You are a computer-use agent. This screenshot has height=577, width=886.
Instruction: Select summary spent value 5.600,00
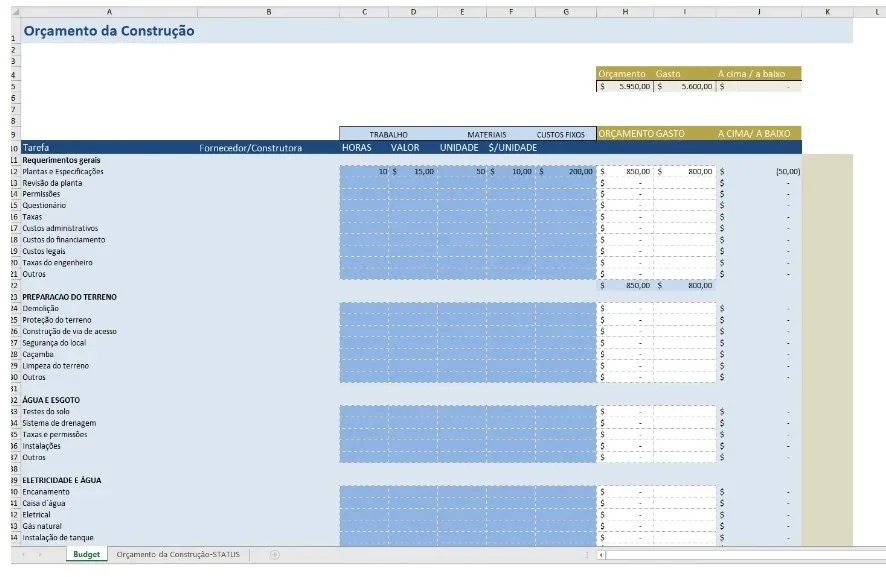(685, 86)
